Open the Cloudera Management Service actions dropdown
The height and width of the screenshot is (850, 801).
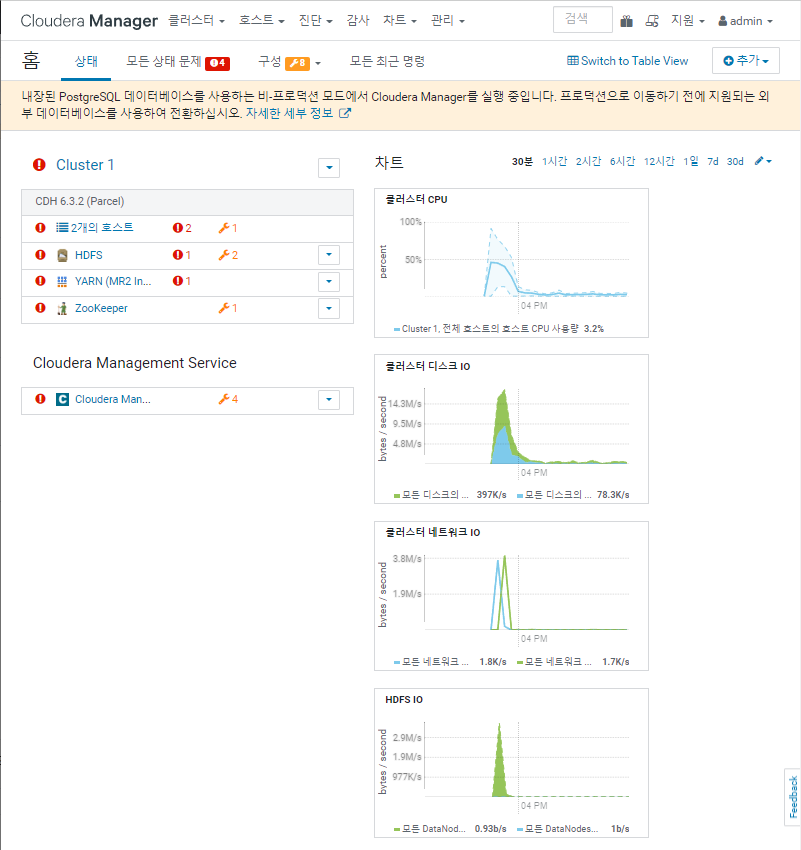[329, 400]
